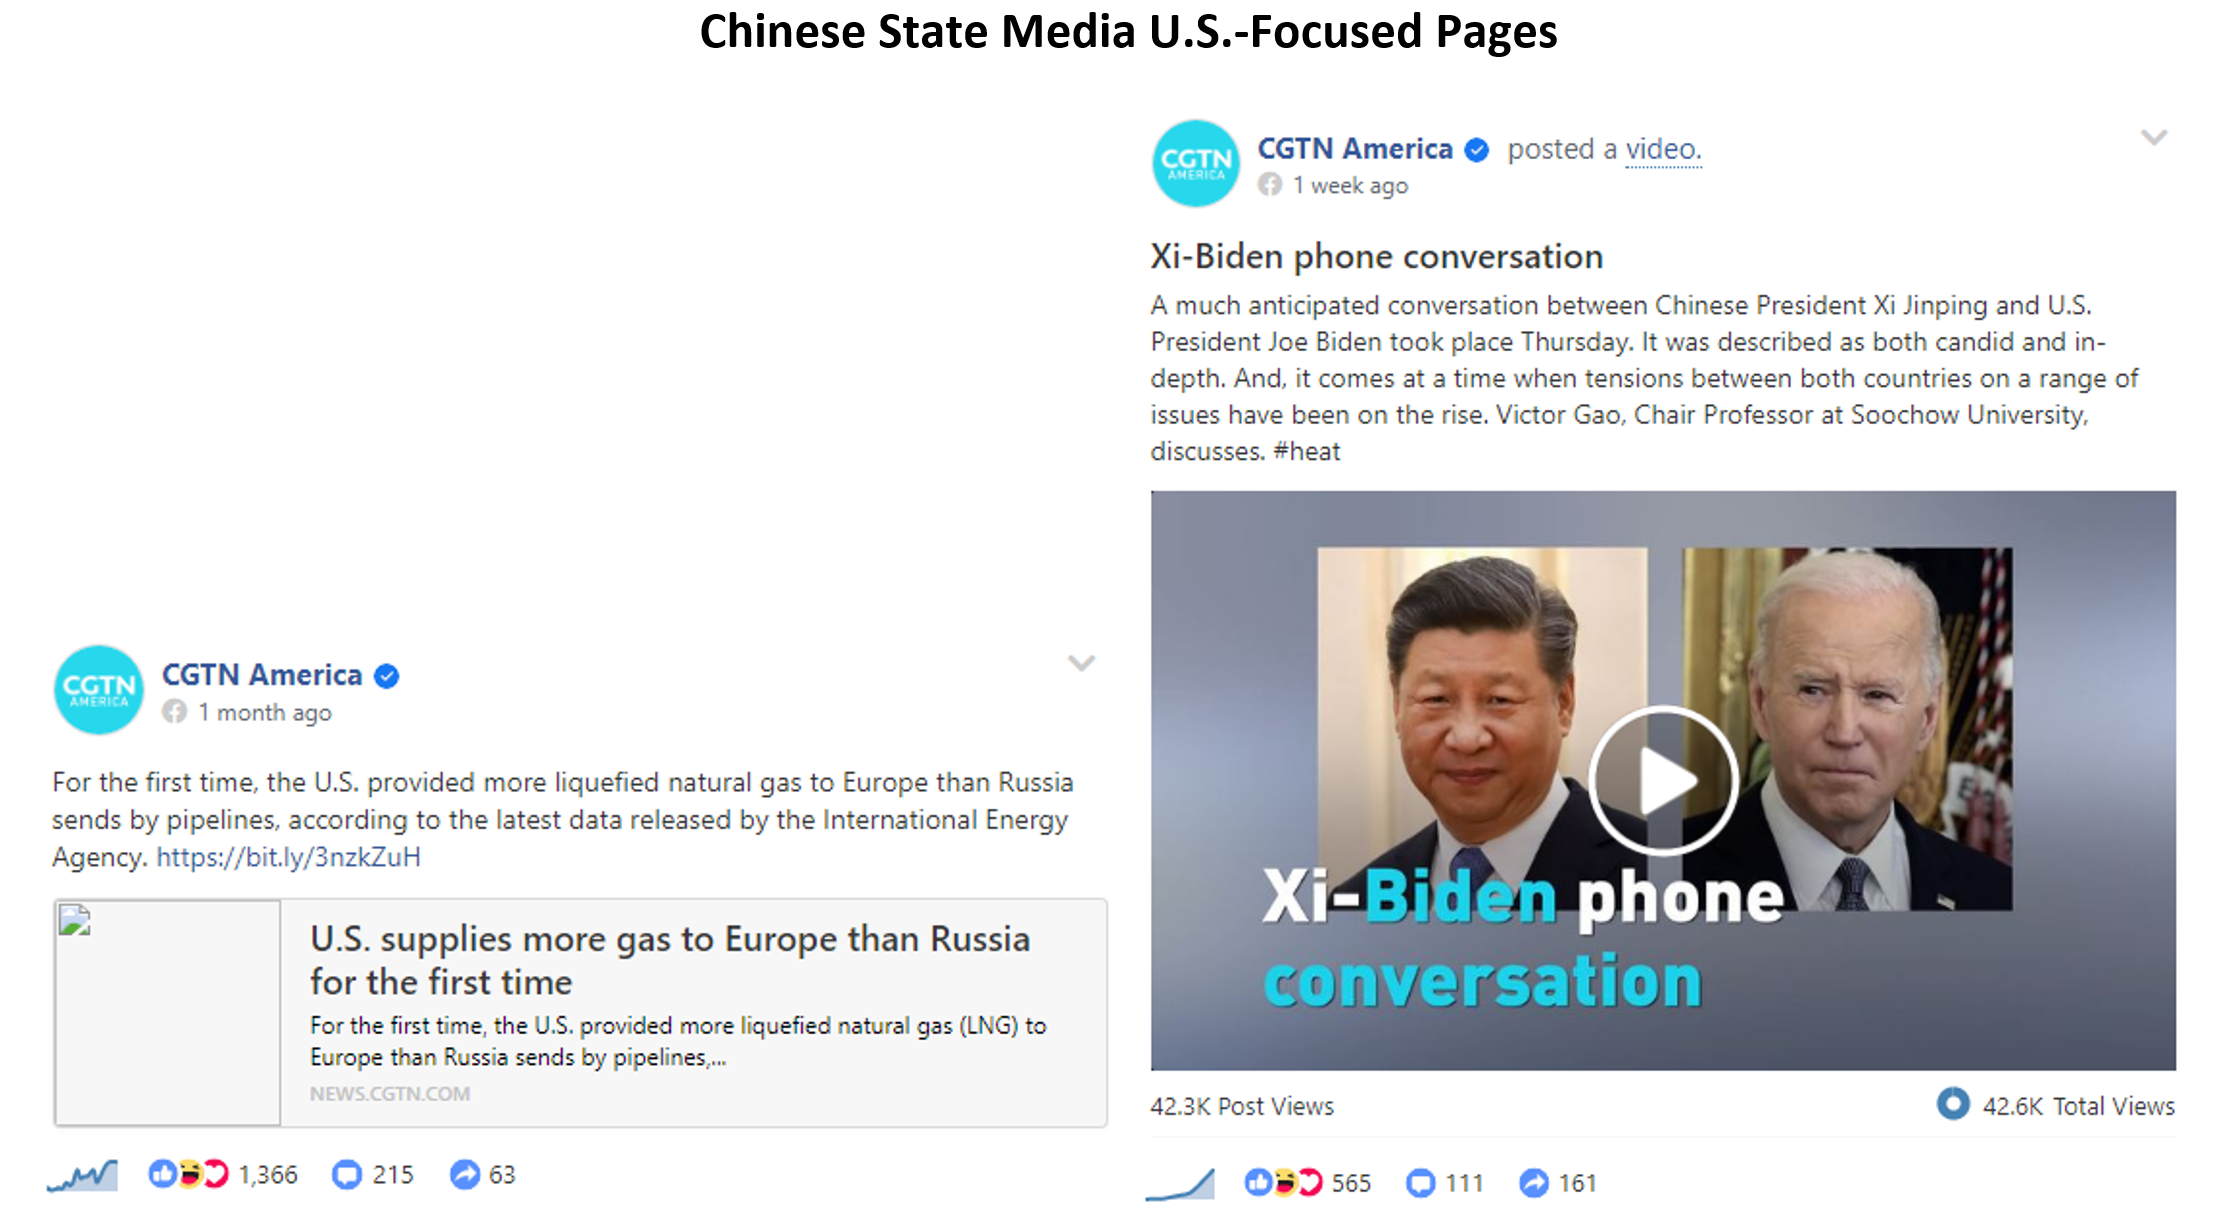Viewport: 2219px width, 1226px height.
Task: Expand options chevron on the video post
Action: click(x=2153, y=137)
